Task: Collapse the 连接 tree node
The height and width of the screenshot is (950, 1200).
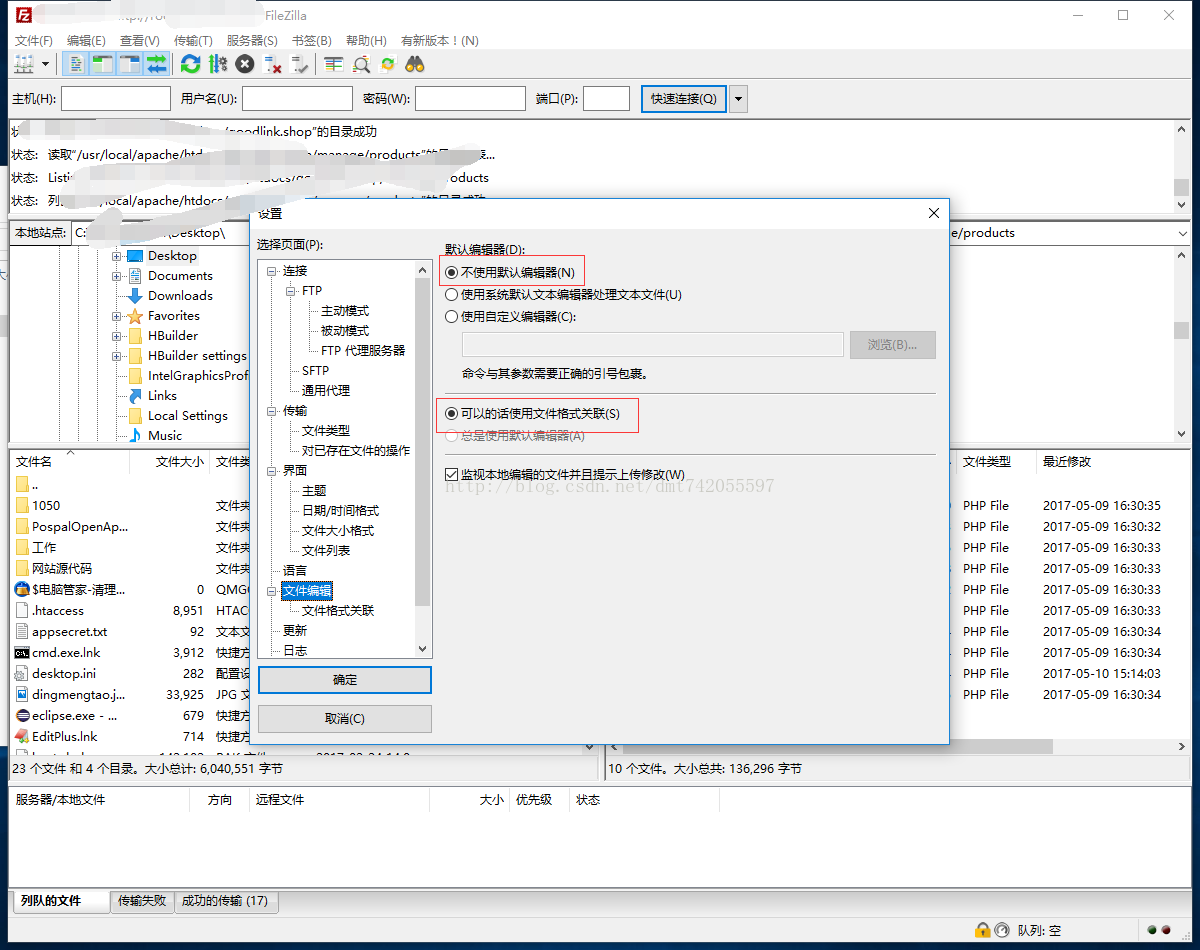Action: [x=272, y=271]
